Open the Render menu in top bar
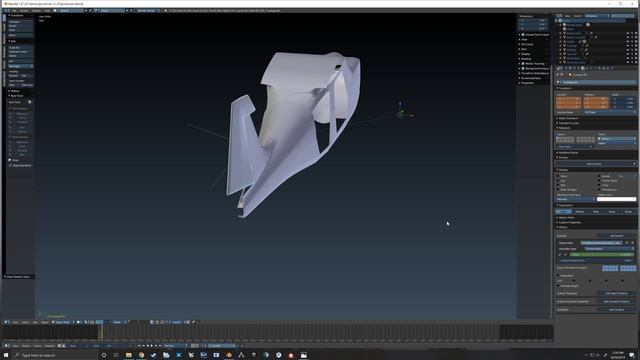Viewport: 640px width, 360px height. (24, 11)
